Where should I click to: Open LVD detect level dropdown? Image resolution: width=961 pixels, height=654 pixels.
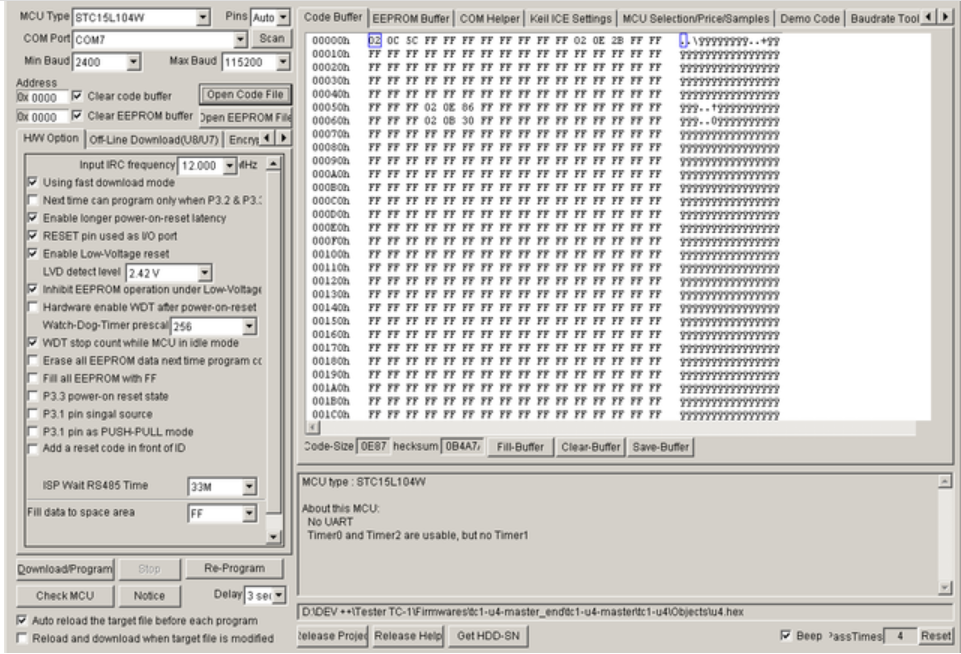(205, 273)
